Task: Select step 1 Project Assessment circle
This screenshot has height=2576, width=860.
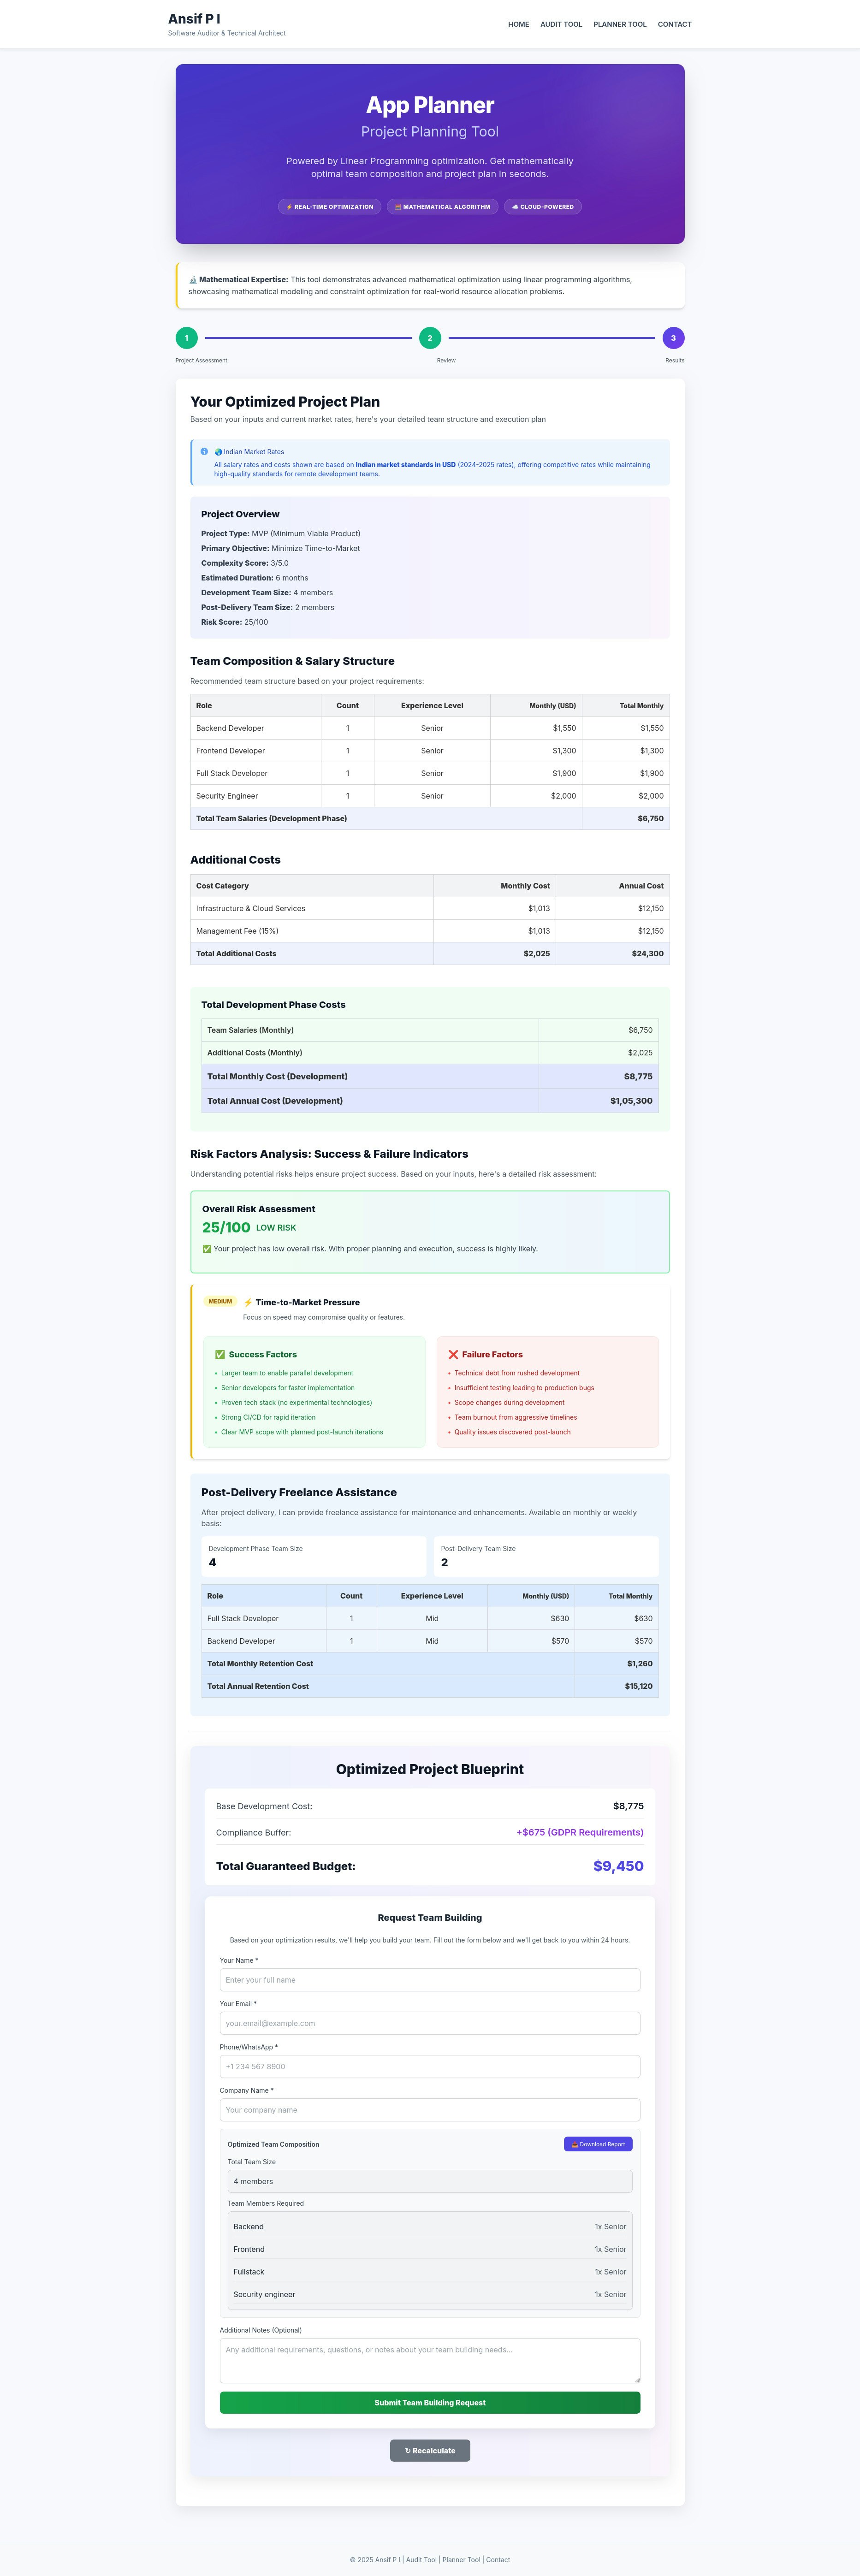Action: coord(187,338)
